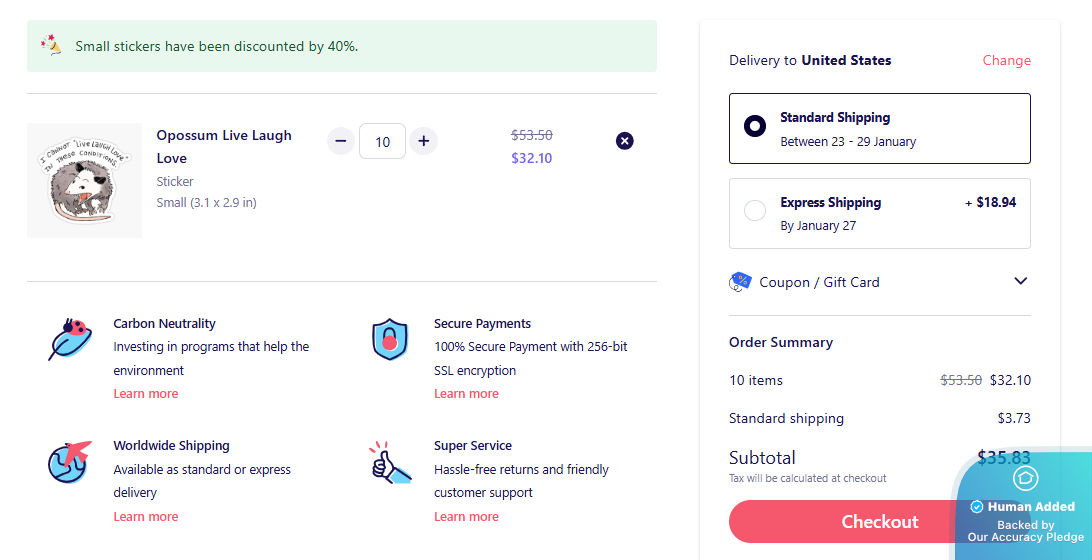Image resolution: width=1092 pixels, height=560 pixels.
Task: Click the quantity input field
Action: tap(382, 141)
